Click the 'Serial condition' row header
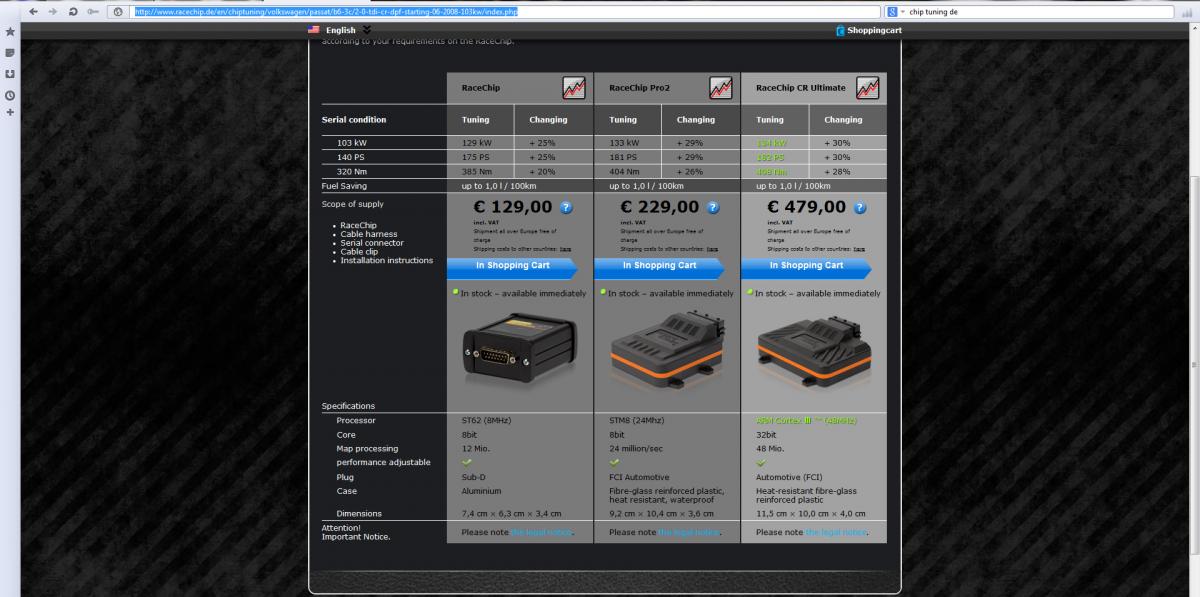1200x597 pixels. coord(354,120)
